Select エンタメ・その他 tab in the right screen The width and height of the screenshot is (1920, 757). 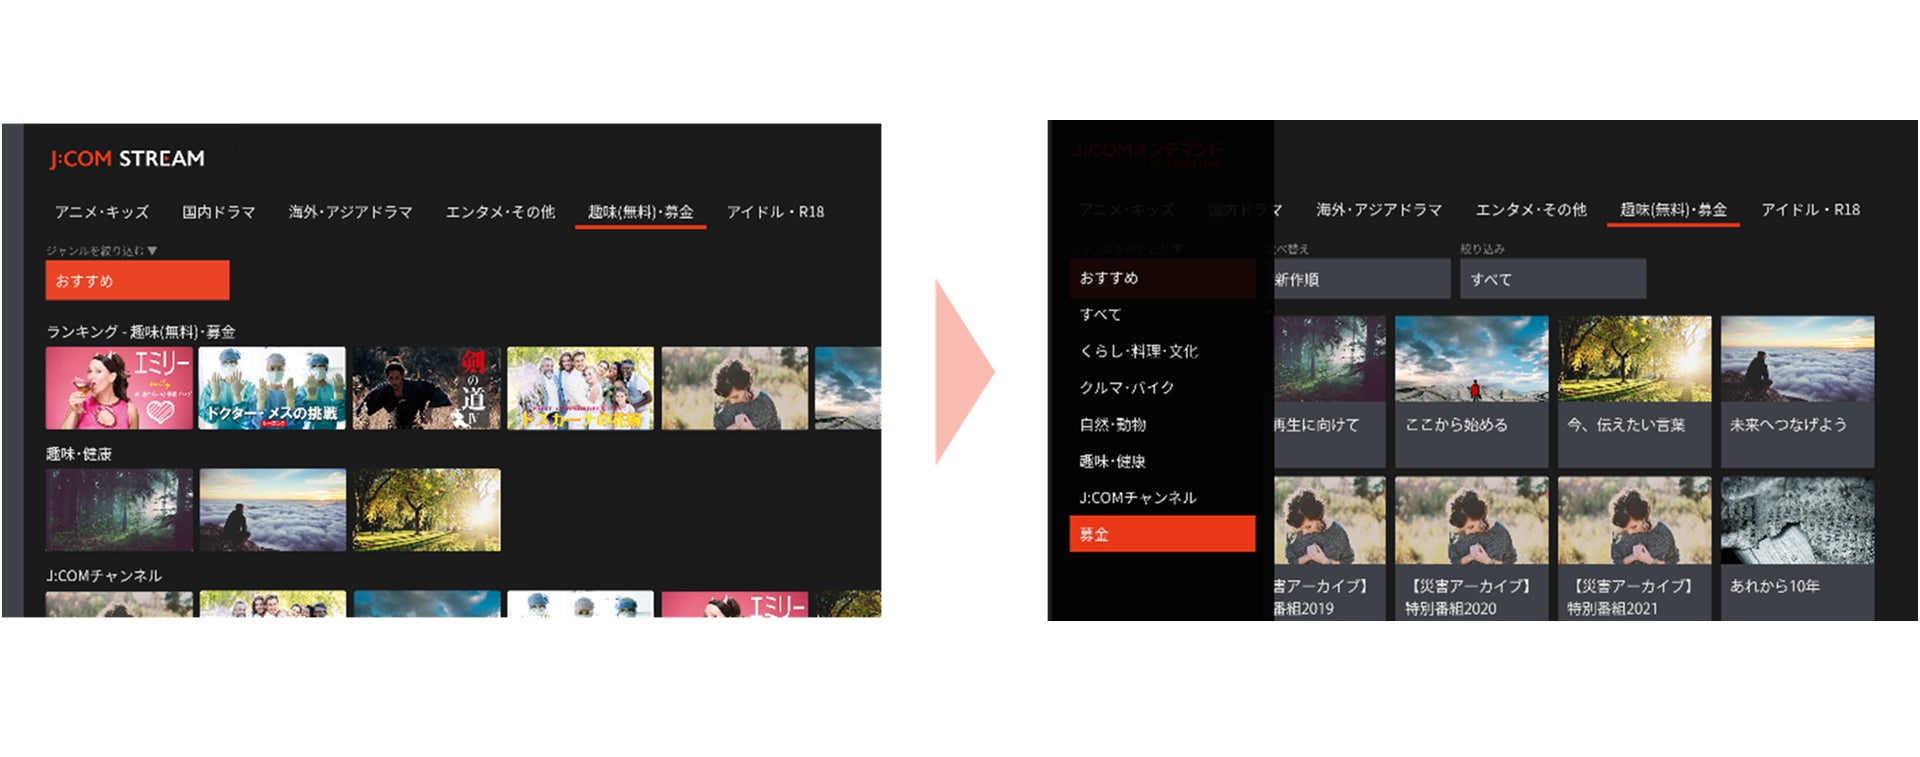pos(1531,210)
